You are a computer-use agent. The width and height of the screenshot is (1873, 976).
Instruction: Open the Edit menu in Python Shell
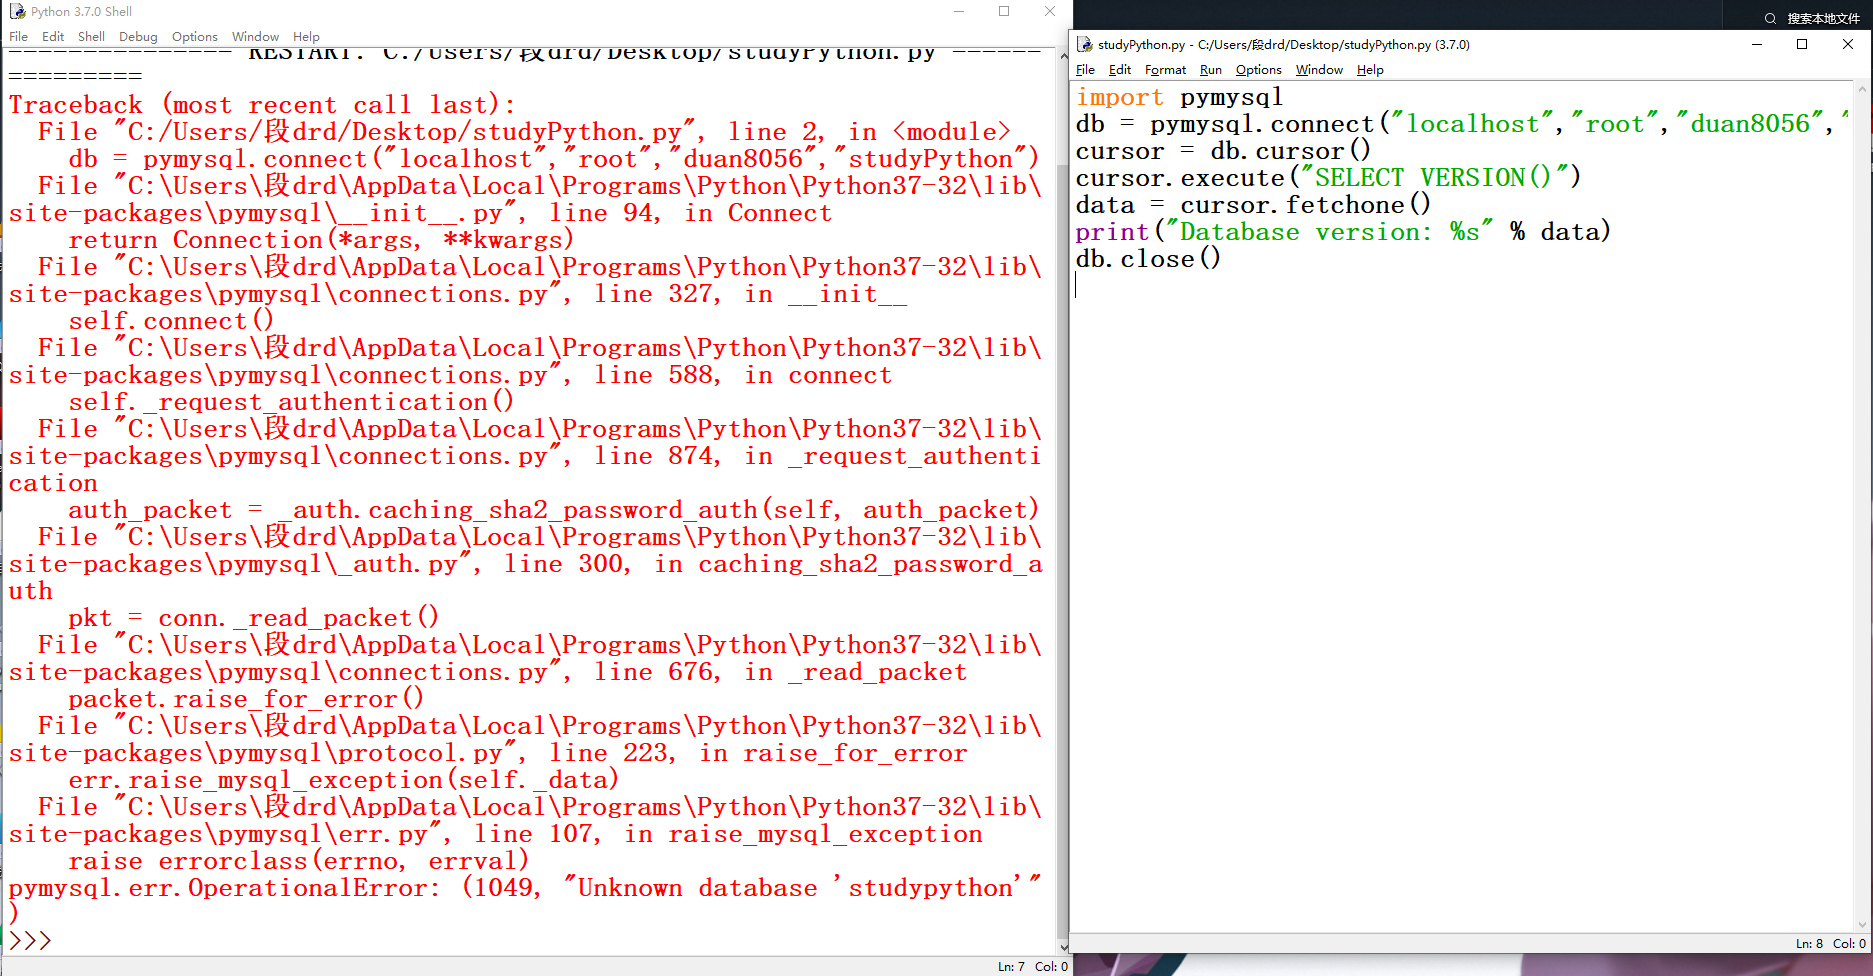click(x=53, y=37)
